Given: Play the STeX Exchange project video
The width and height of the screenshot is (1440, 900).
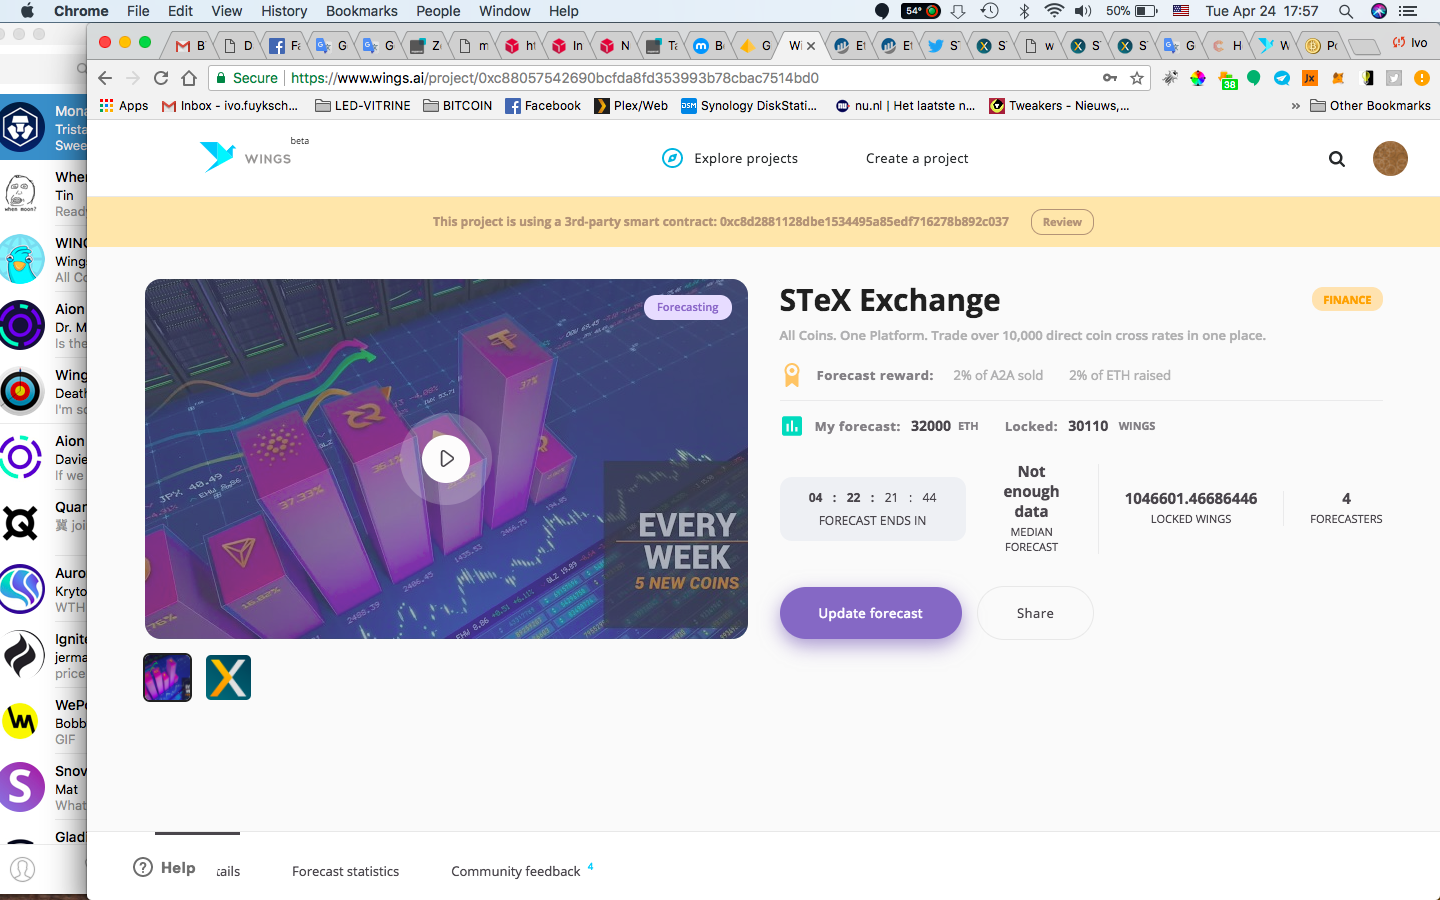Looking at the screenshot, I should 446,458.
